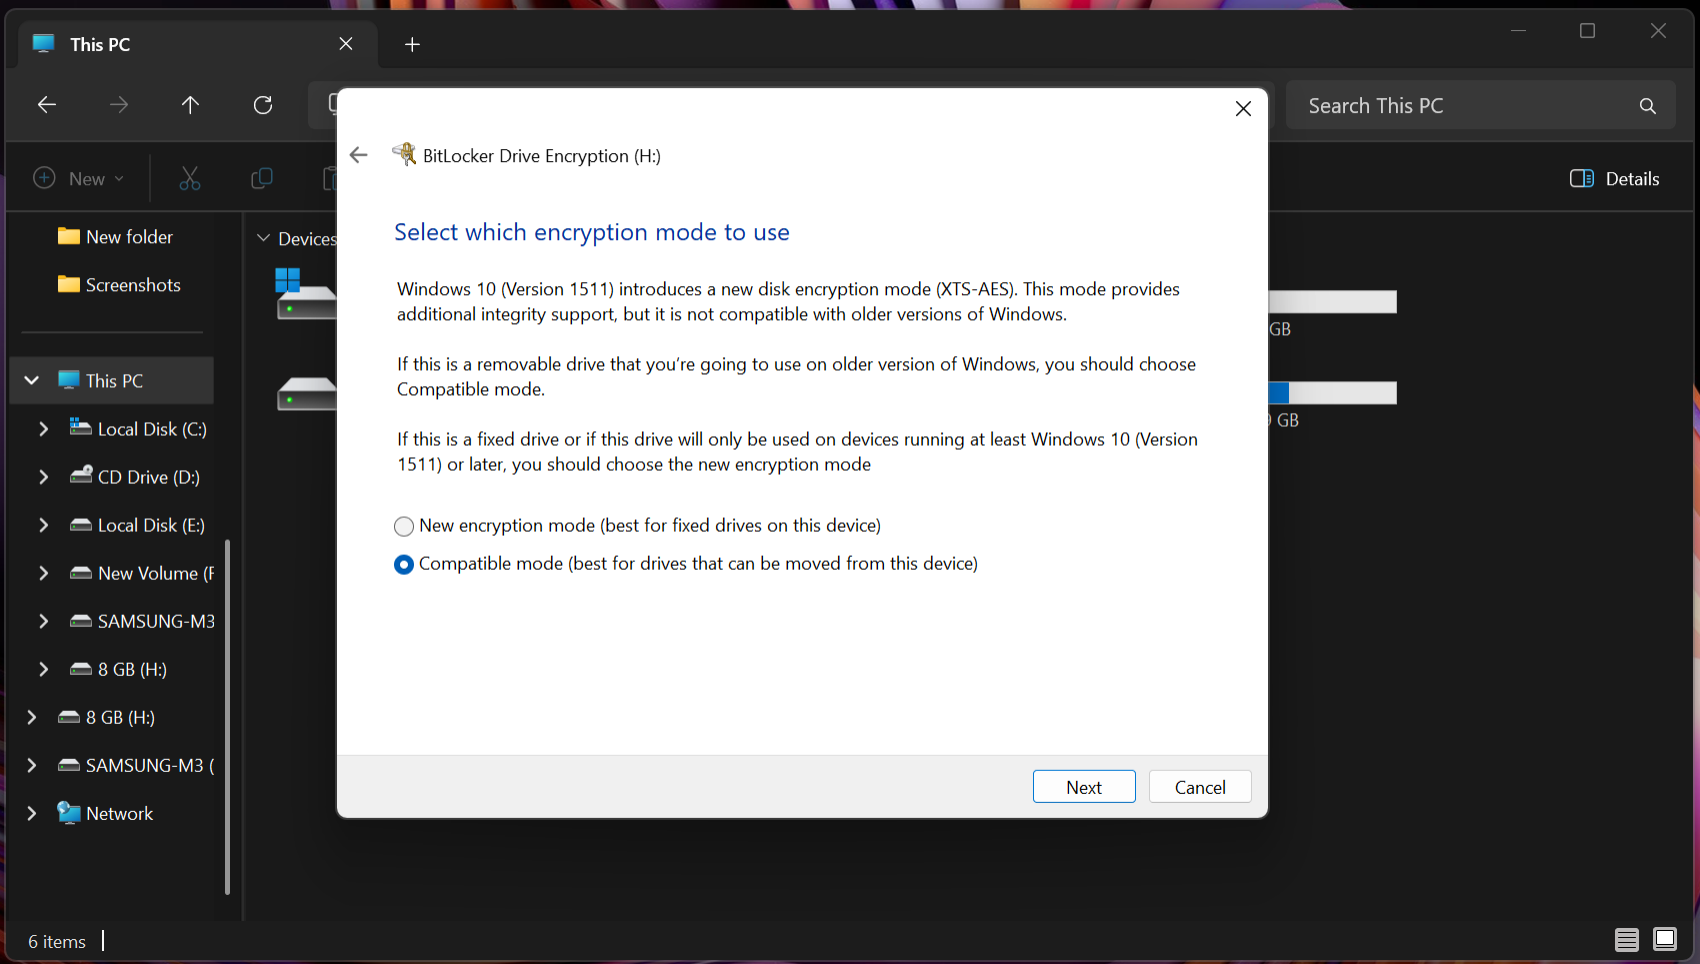Click Next in the BitLocker wizard
The height and width of the screenshot is (964, 1700).
(x=1084, y=786)
